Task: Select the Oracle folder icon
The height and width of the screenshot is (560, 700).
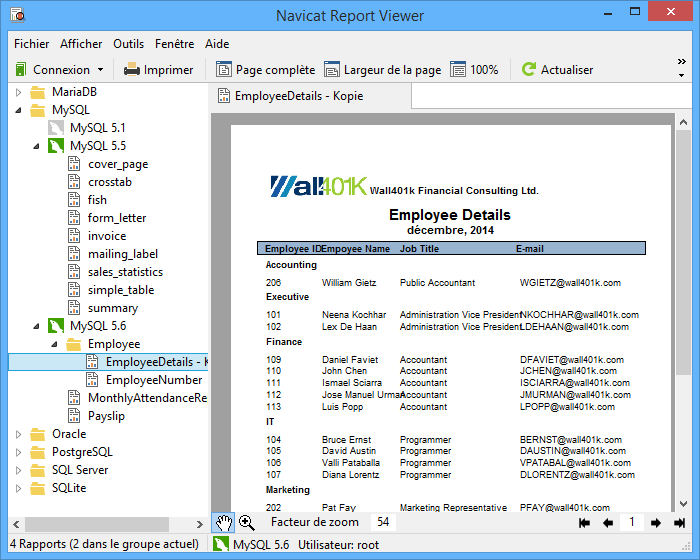Action: pyautogui.click(x=38, y=434)
